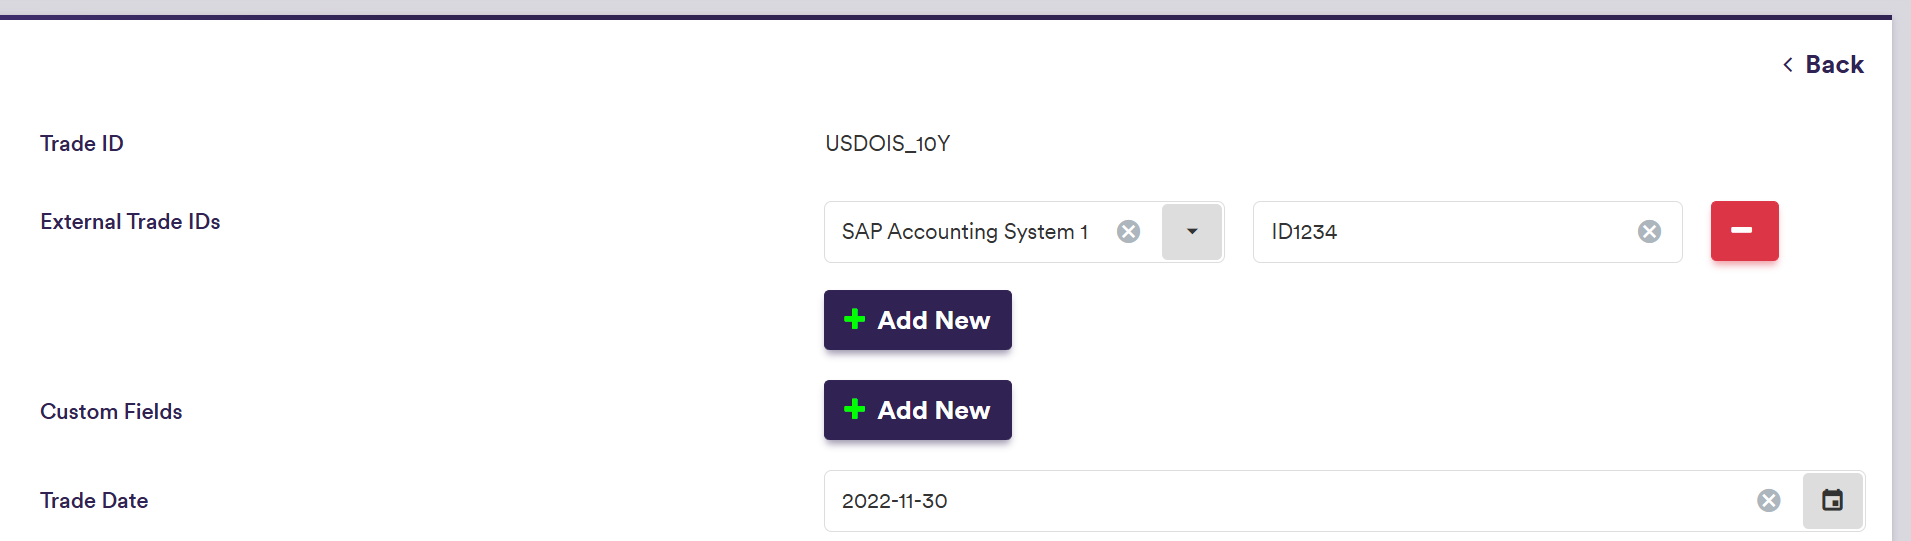The image size is (1911, 541).
Task: Clear the SAP Accounting System 1 selection
Action: [1128, 232]
